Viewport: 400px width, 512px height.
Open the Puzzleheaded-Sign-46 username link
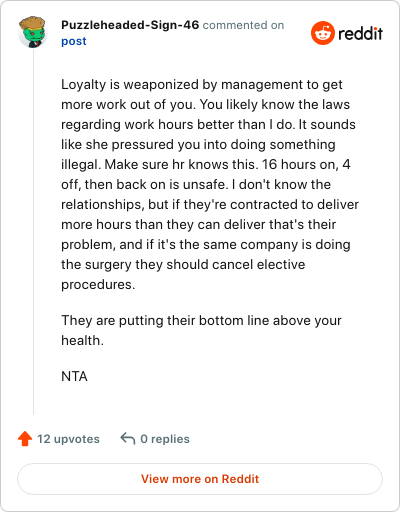tap(130, 25)
